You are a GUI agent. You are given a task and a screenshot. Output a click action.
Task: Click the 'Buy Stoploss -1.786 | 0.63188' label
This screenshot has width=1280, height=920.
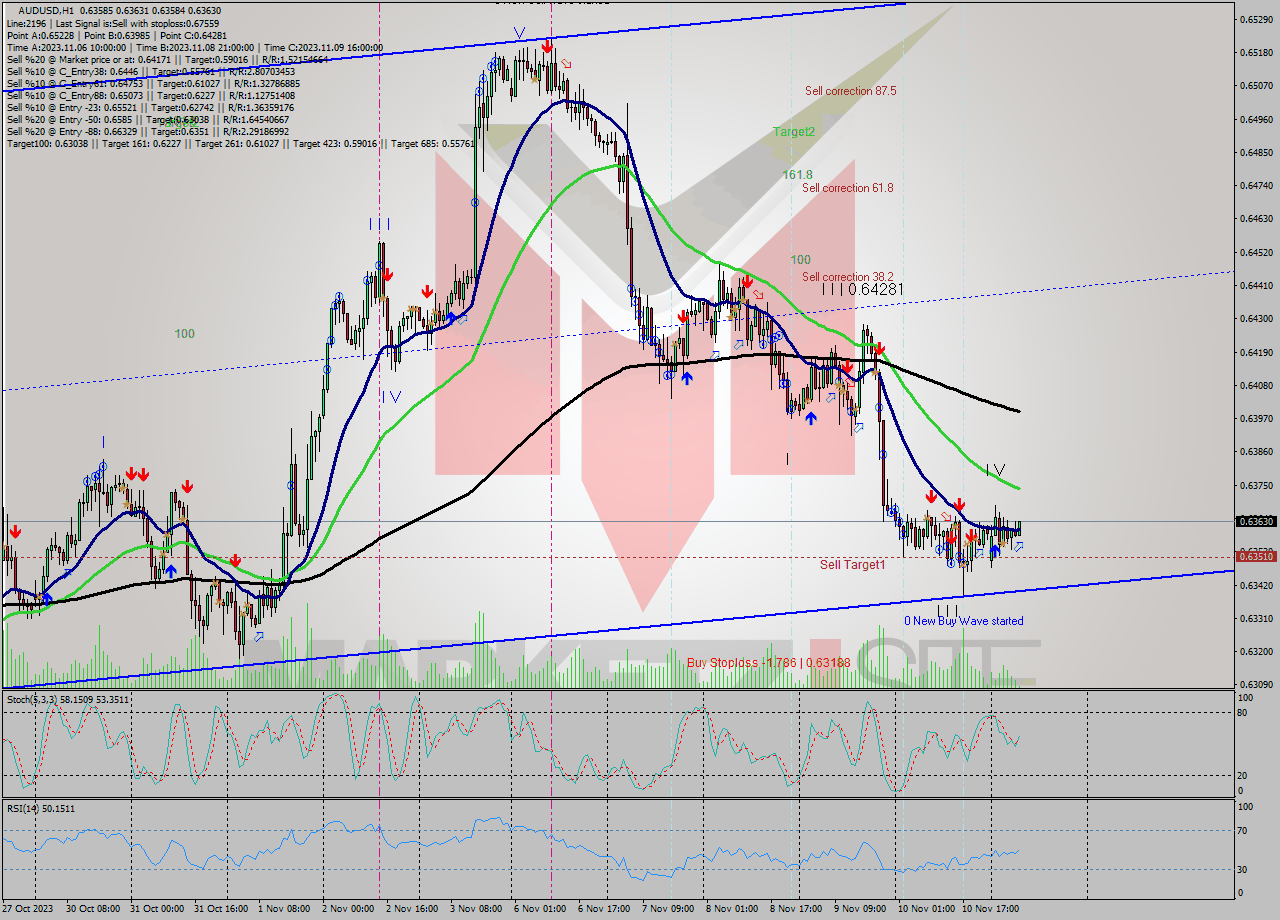pyautogui.click(x=768, y=663)
